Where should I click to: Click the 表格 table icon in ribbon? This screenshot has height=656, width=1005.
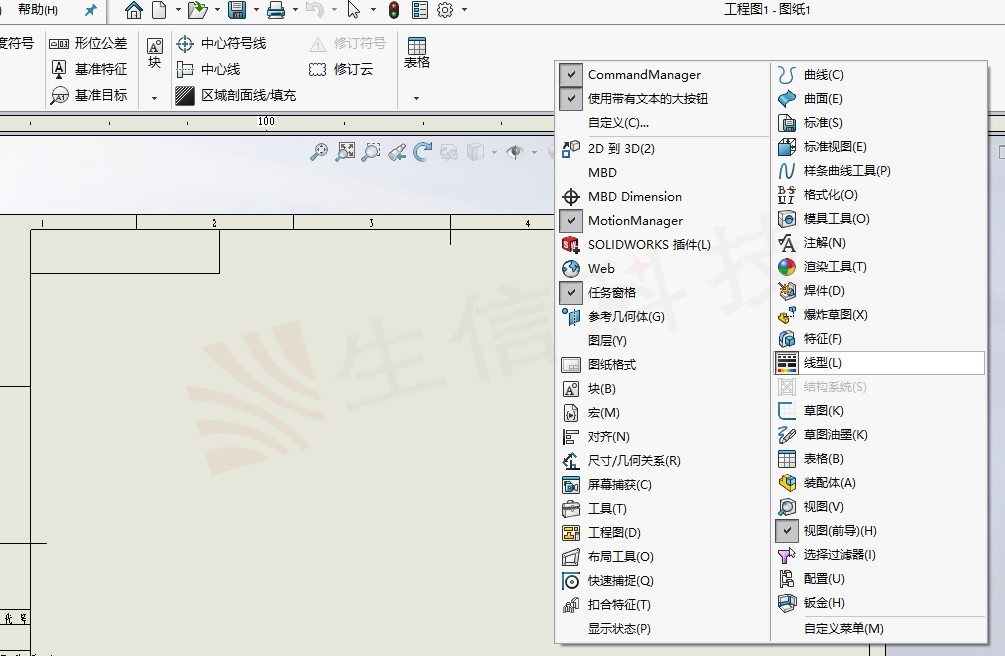click(x=417, y=46)
